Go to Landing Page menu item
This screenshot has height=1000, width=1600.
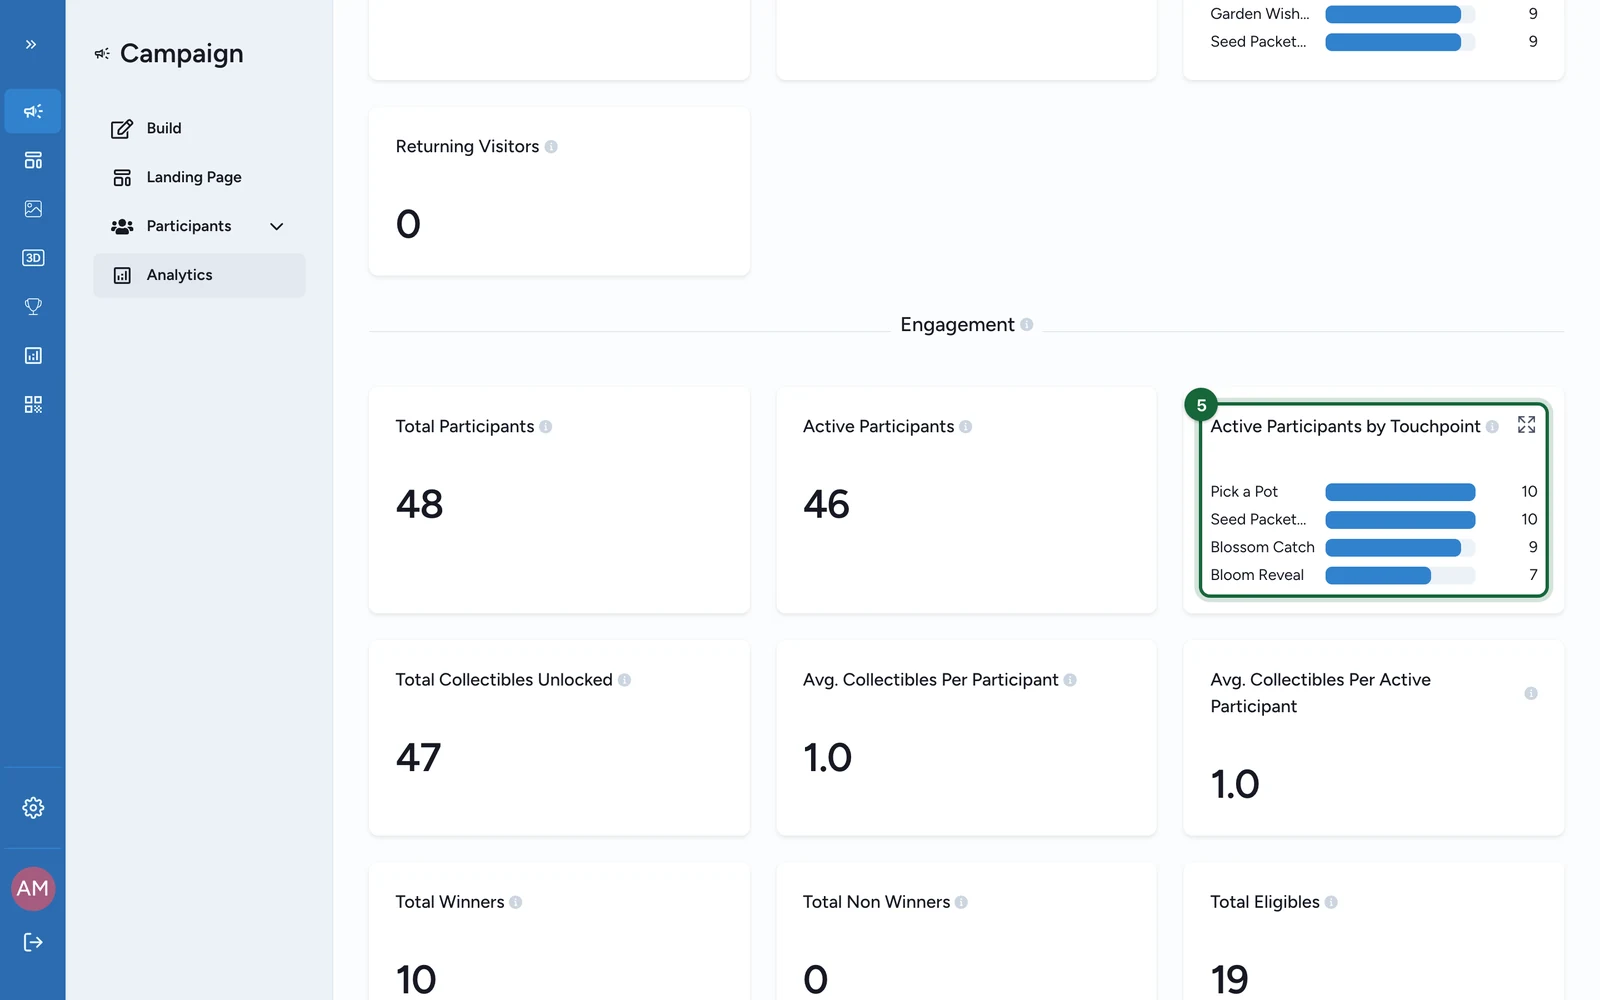tap(199, 177)
